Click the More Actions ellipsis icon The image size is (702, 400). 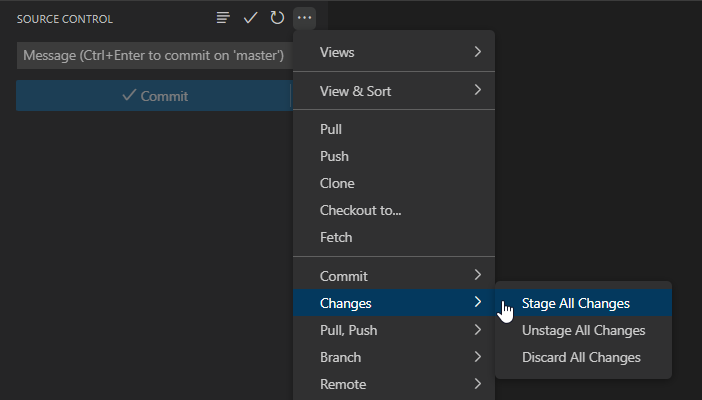coord(305,18)
